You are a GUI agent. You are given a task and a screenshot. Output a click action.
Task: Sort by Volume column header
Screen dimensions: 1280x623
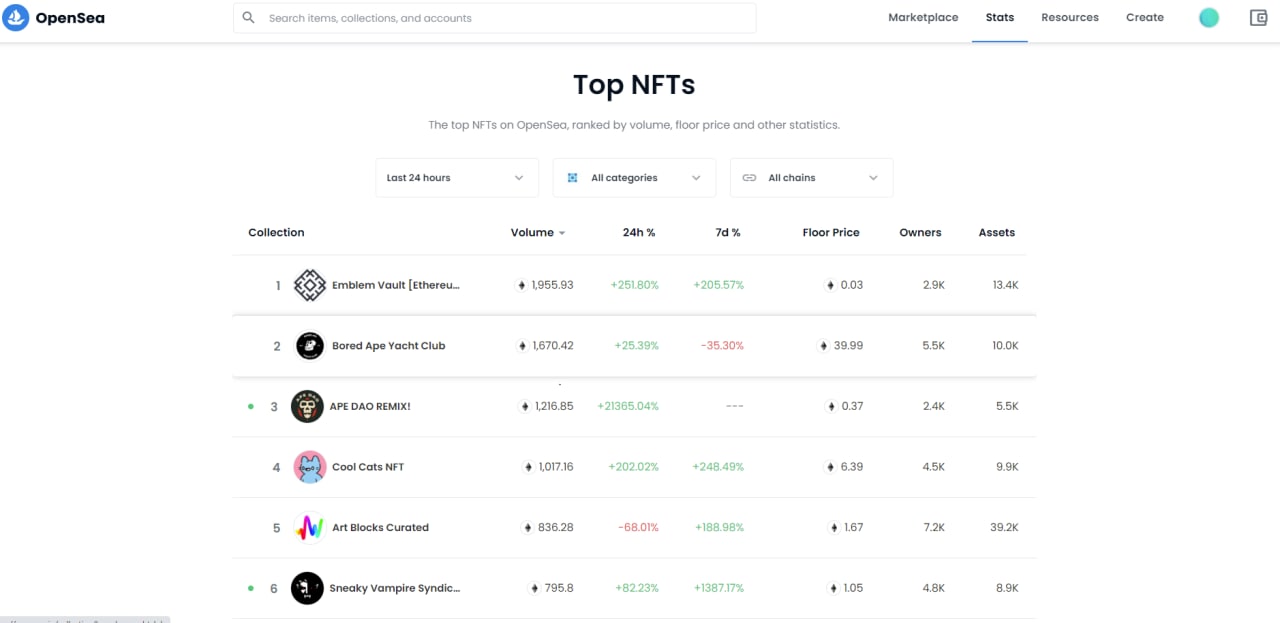tap(538, 232)
